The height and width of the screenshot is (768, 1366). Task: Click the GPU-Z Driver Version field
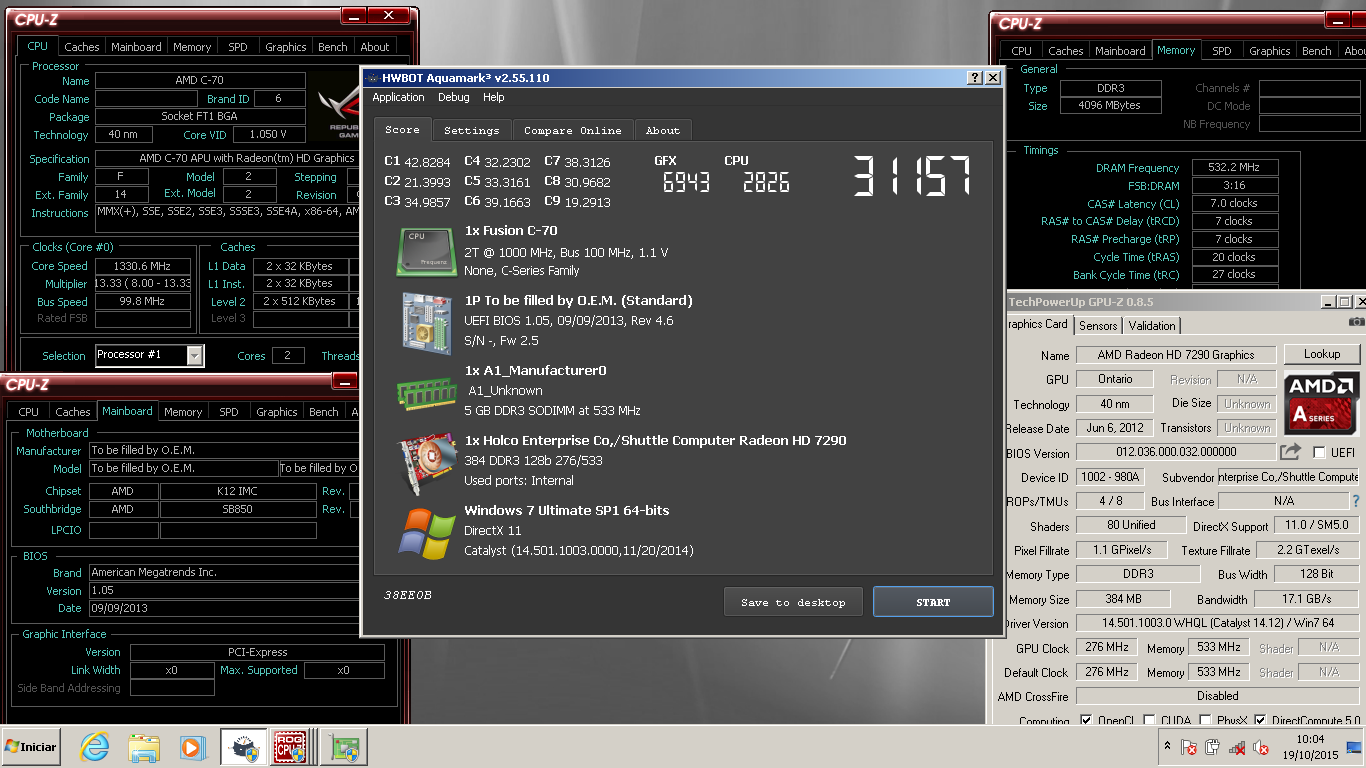click(x=1217, y=623)
